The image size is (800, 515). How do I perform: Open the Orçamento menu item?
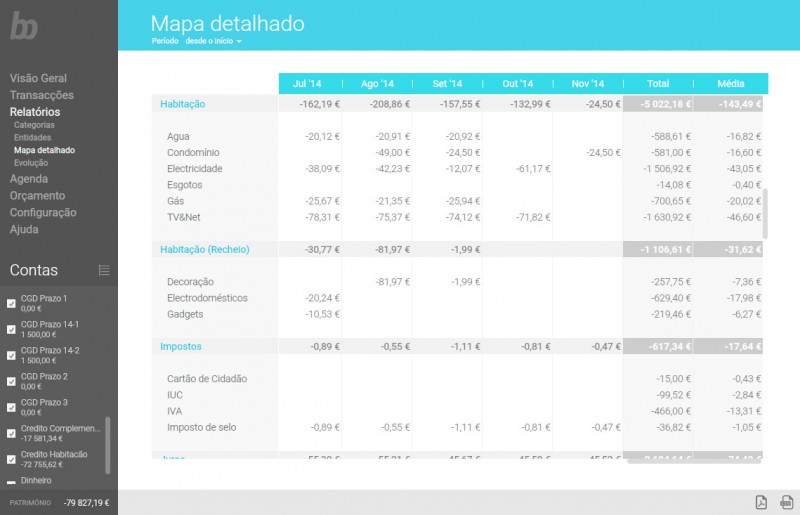coord(37,196)
